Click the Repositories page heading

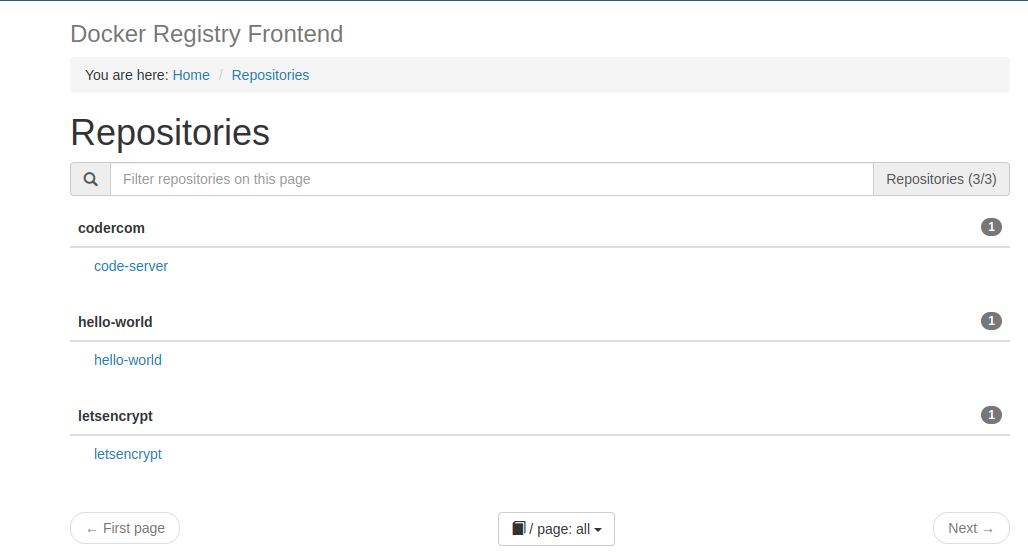(170, 132)
